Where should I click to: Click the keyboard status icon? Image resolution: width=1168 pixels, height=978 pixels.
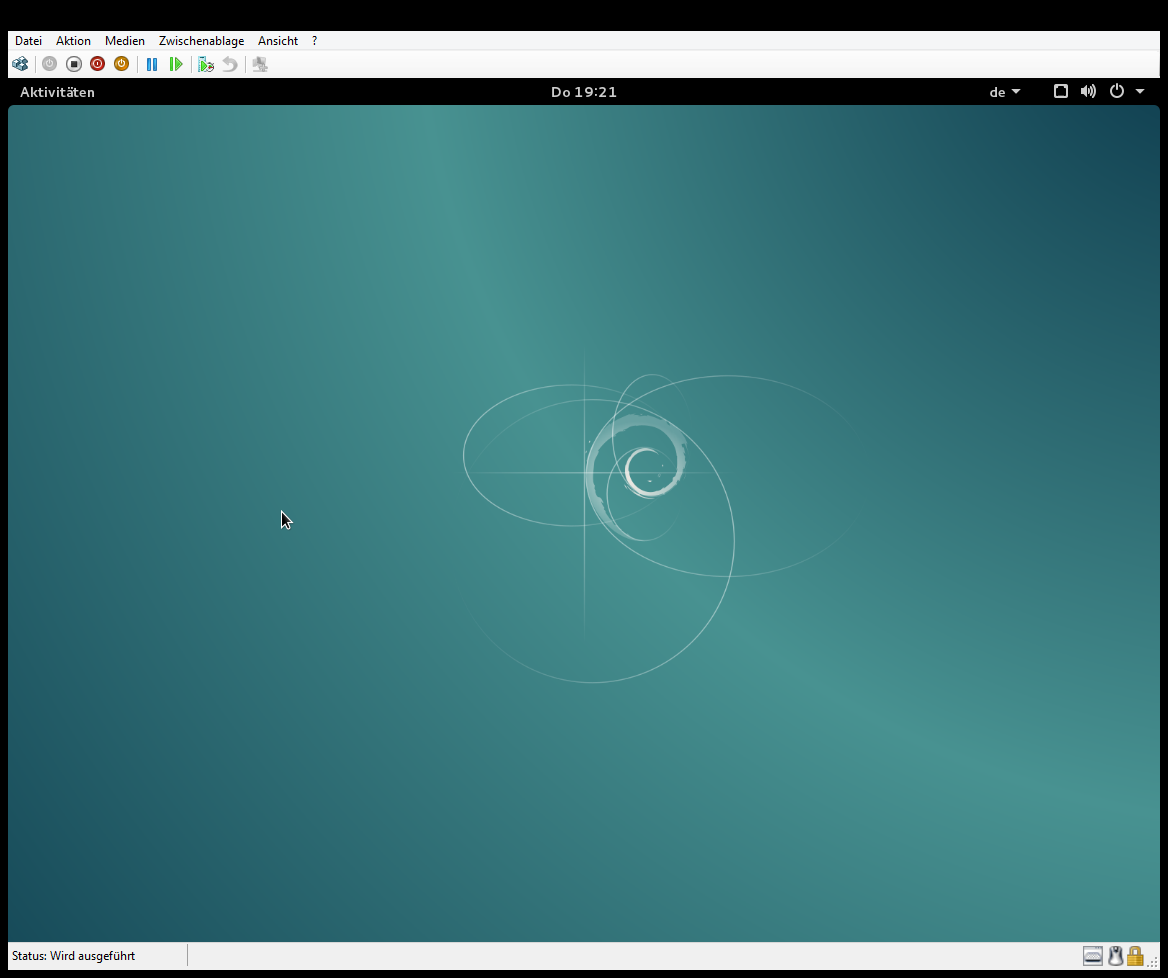click(1093, 956)
